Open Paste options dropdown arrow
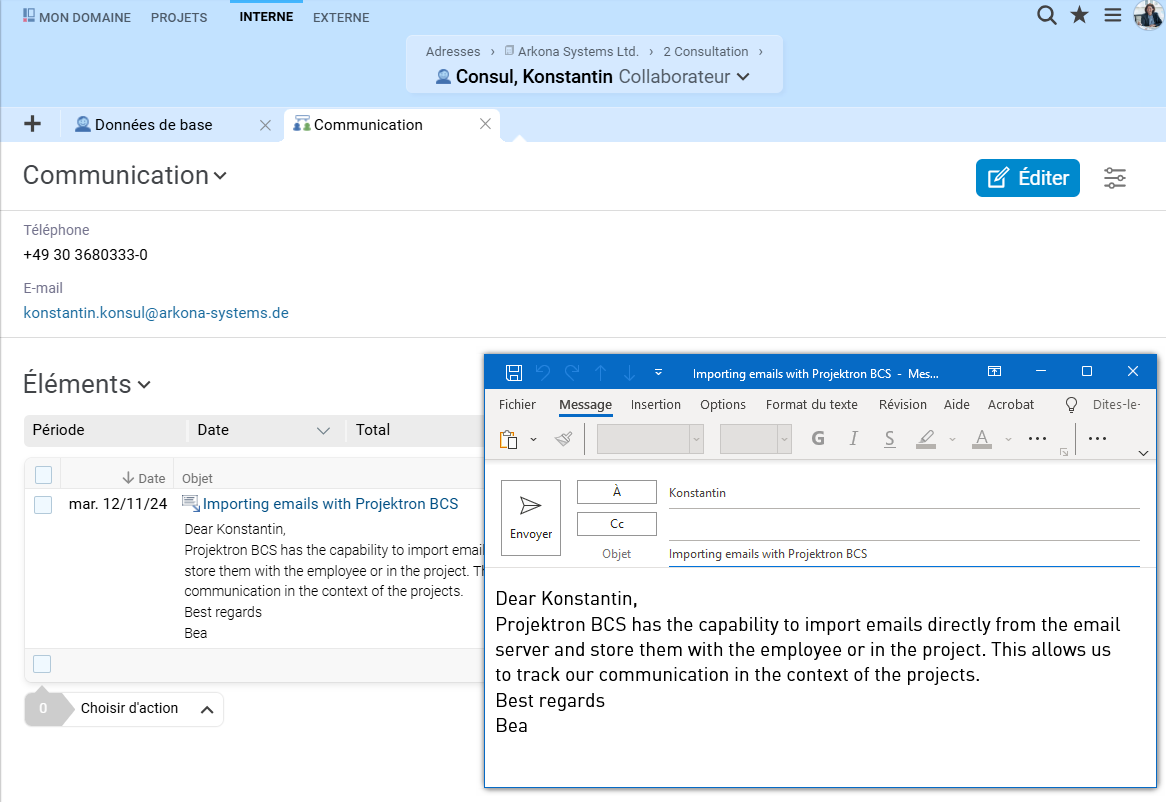Image resolution: width=1166 pixels, height=802 pixels. point(533,440)
